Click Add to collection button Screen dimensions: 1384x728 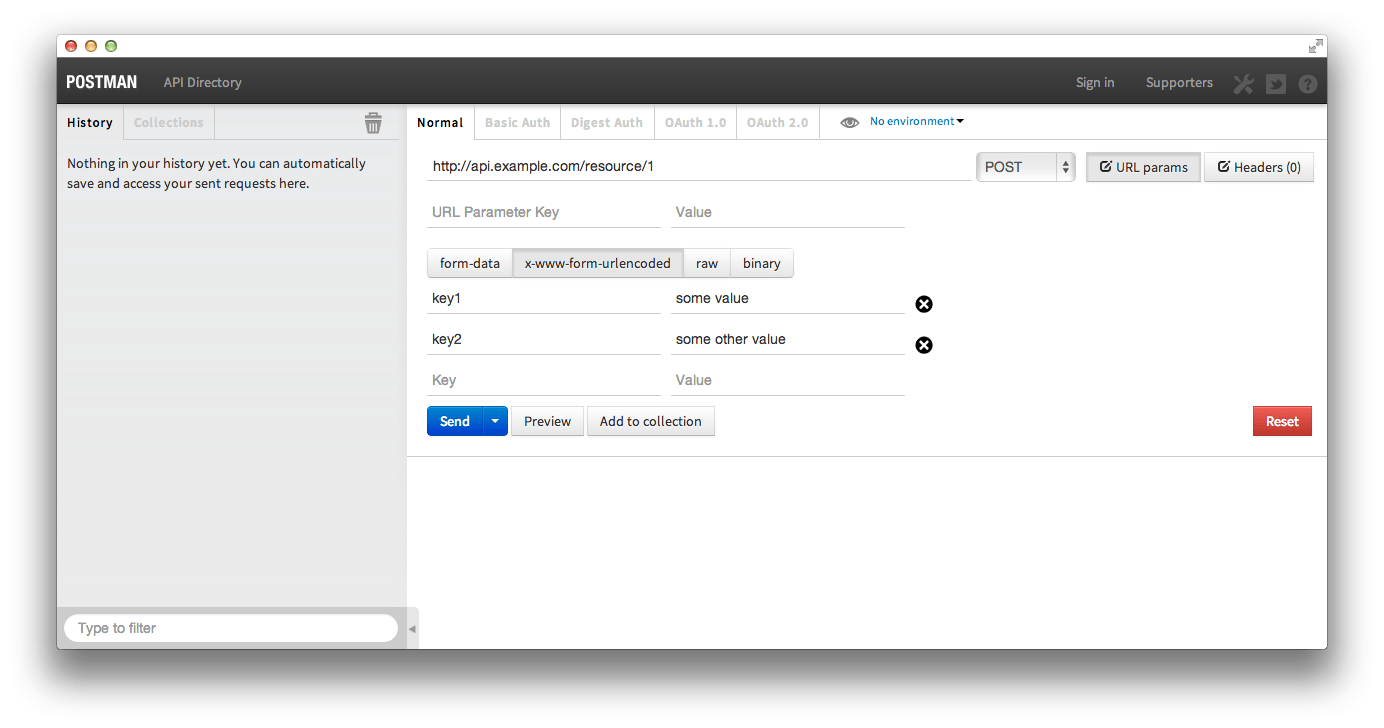click(651, 421)
